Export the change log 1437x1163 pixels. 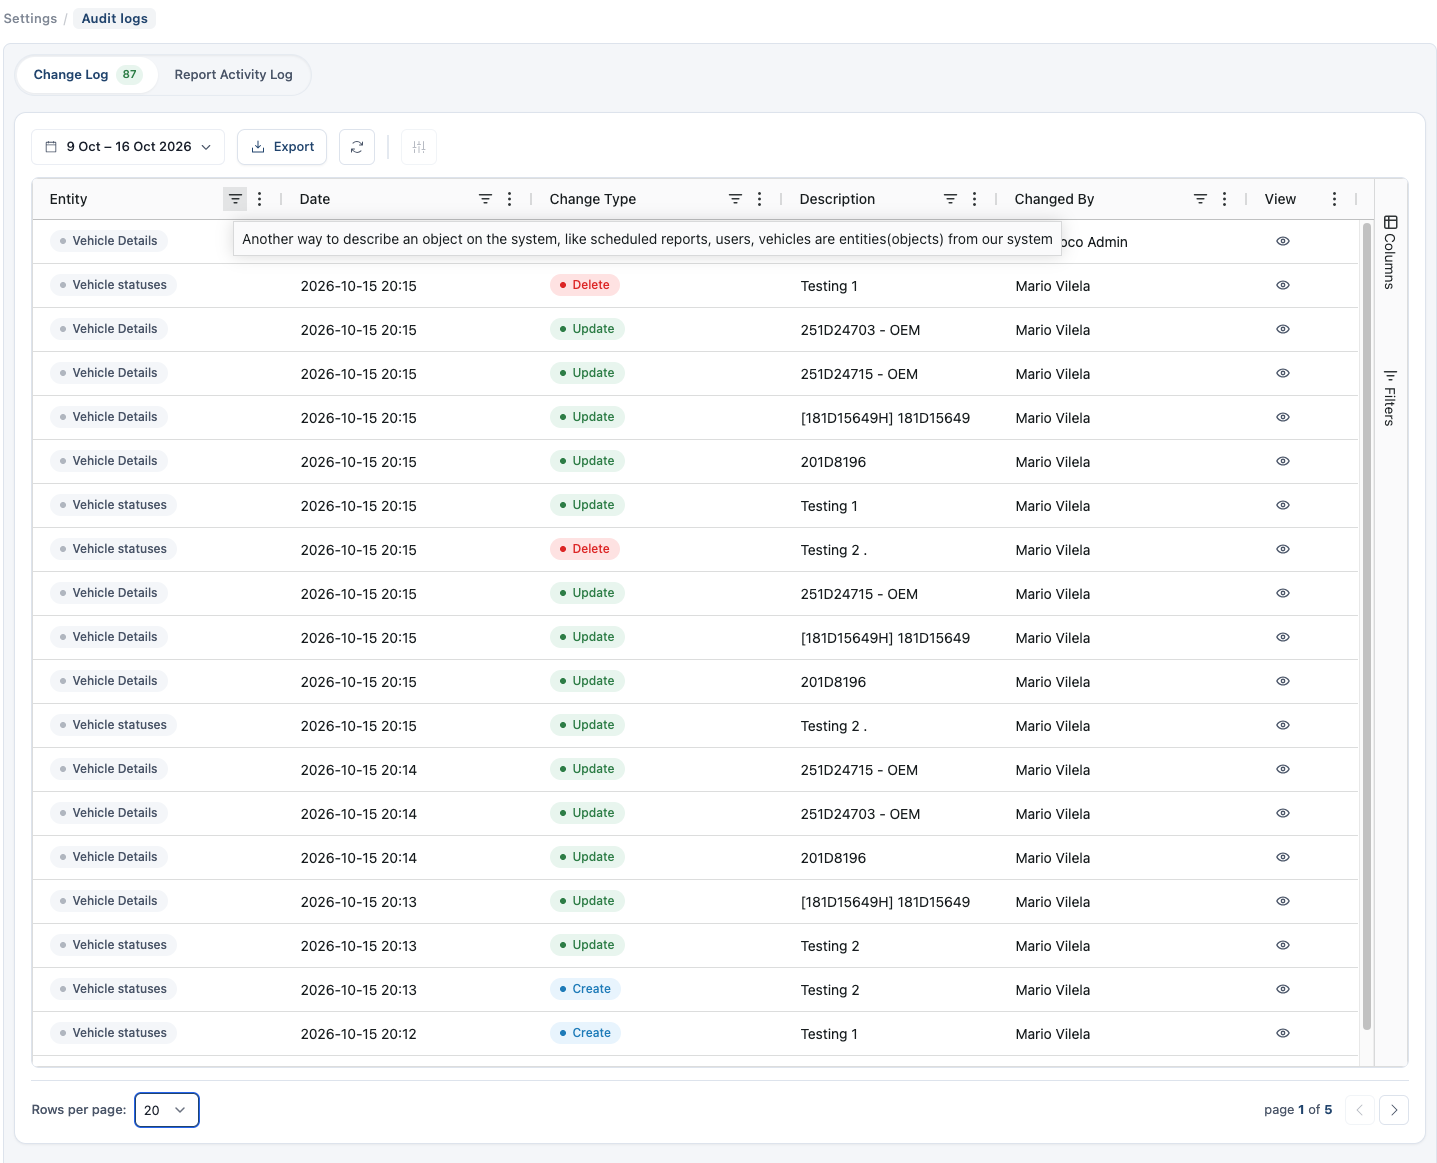point(282,147)
